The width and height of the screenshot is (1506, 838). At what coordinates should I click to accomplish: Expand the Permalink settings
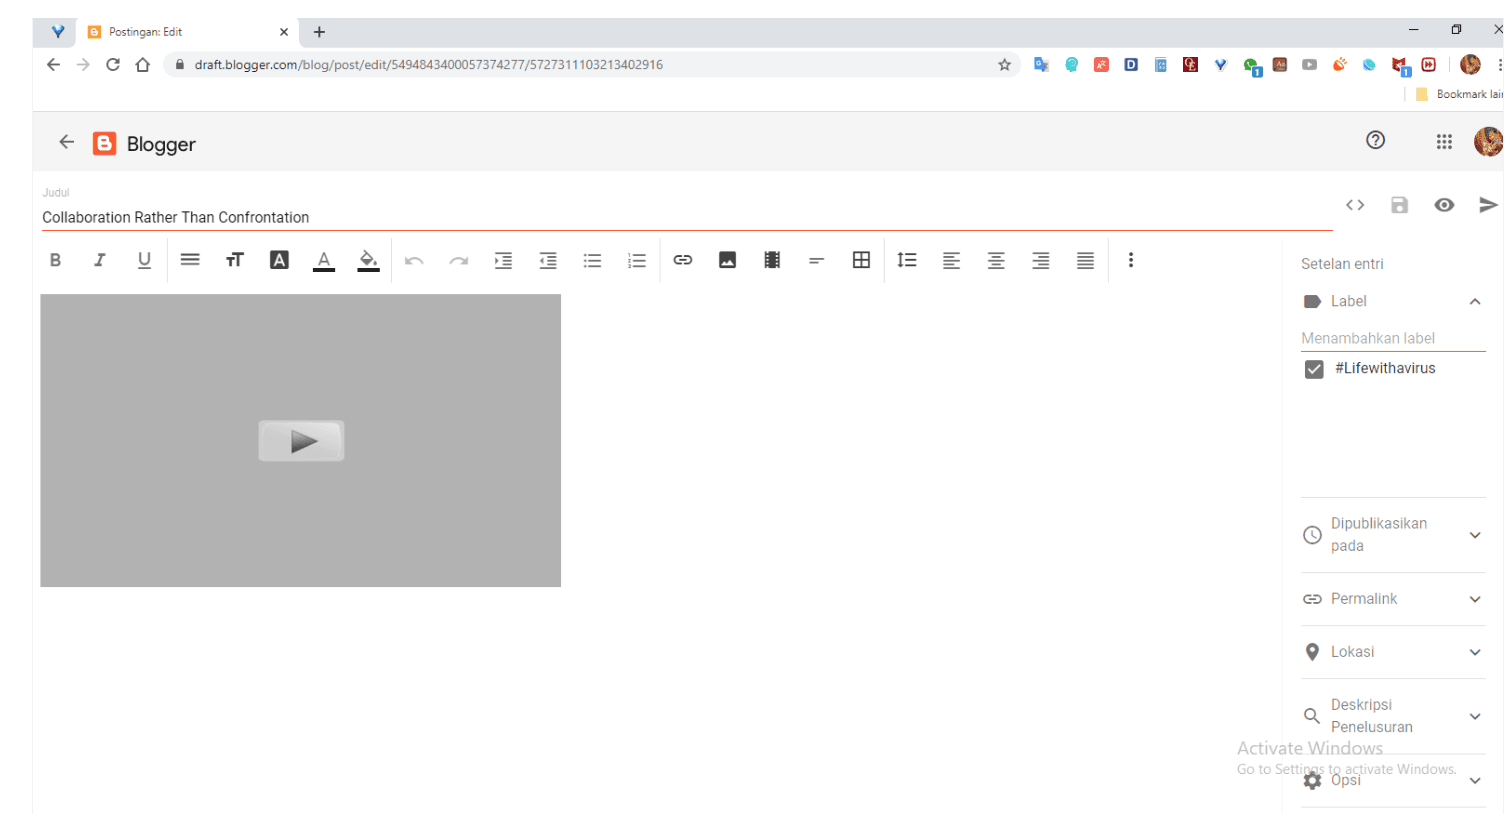[x=1474, y=599]
